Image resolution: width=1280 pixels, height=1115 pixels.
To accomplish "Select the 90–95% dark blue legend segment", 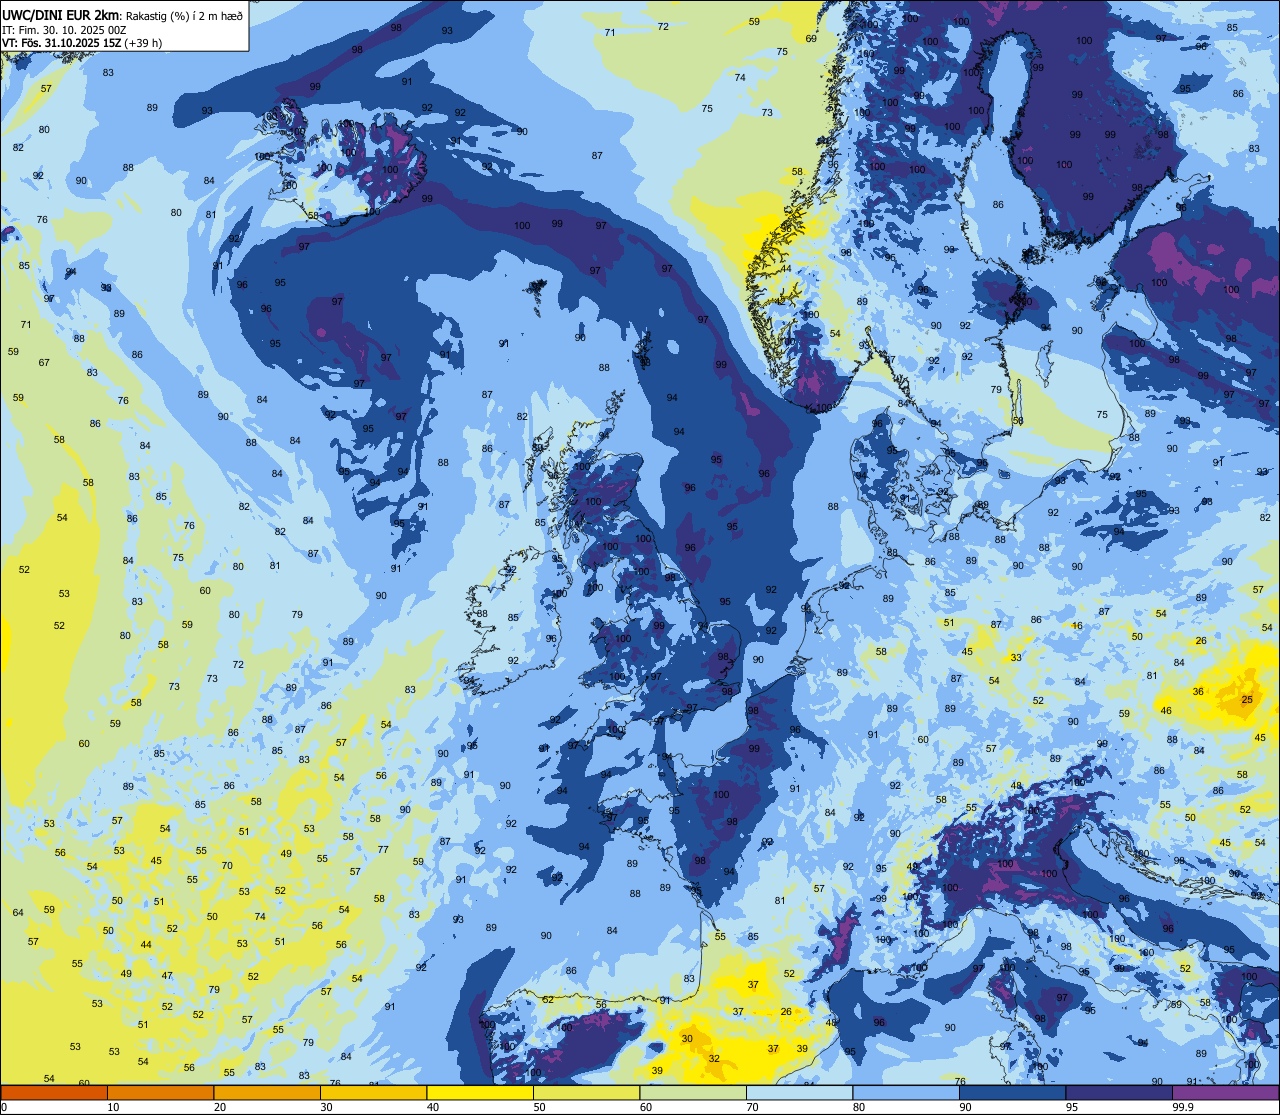I will click(x=1012, y=1092).
